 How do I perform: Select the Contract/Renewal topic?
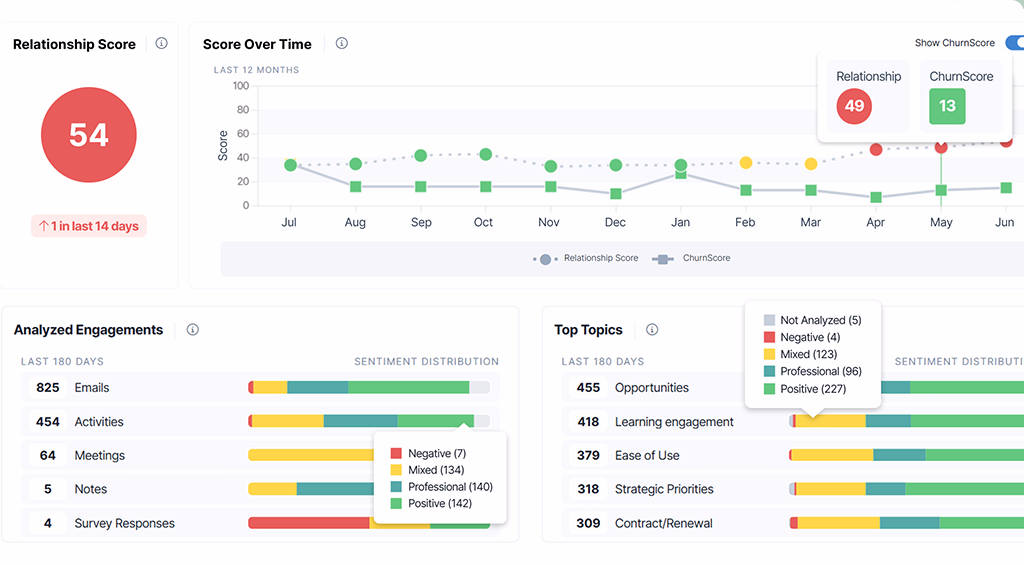[665, 523]
